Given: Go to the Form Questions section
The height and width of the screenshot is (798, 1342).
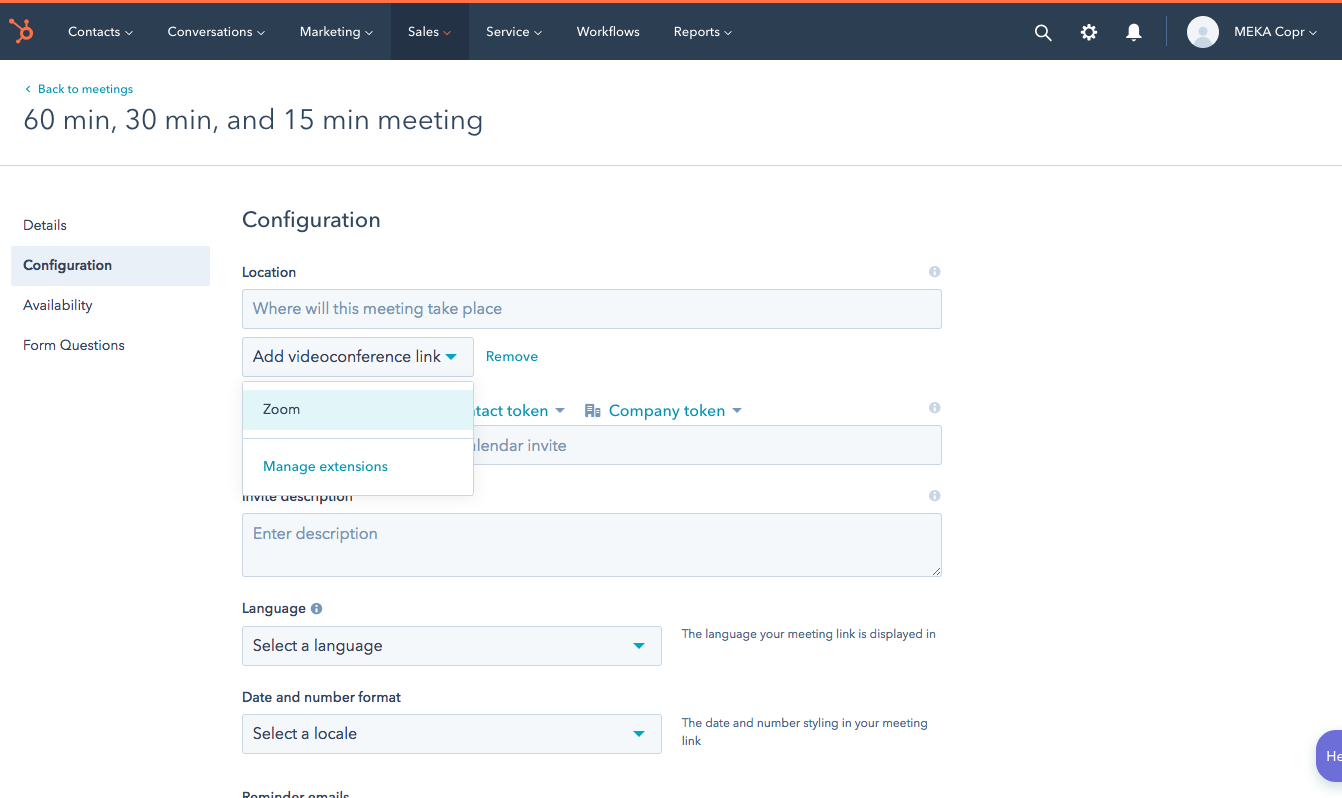Looking at the screenshot, I should (x=74, y=345).
